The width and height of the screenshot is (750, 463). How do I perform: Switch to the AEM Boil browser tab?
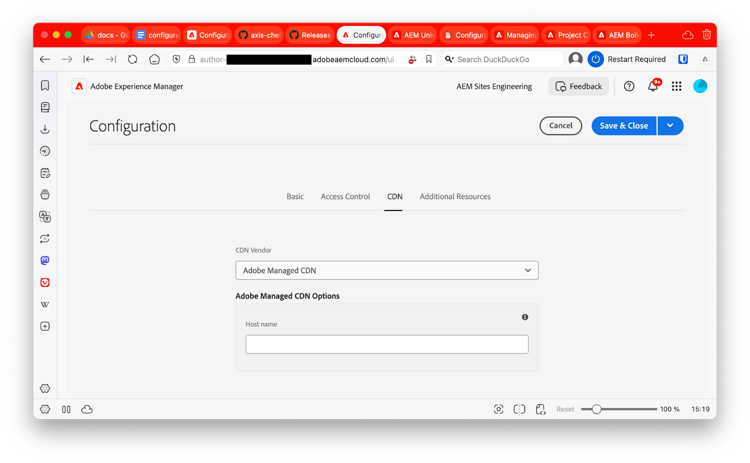[x=617, y=35]
